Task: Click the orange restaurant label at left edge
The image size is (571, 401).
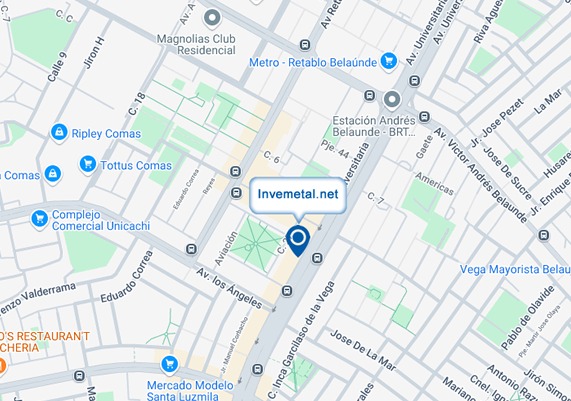Action: click(x=44, y=342)
